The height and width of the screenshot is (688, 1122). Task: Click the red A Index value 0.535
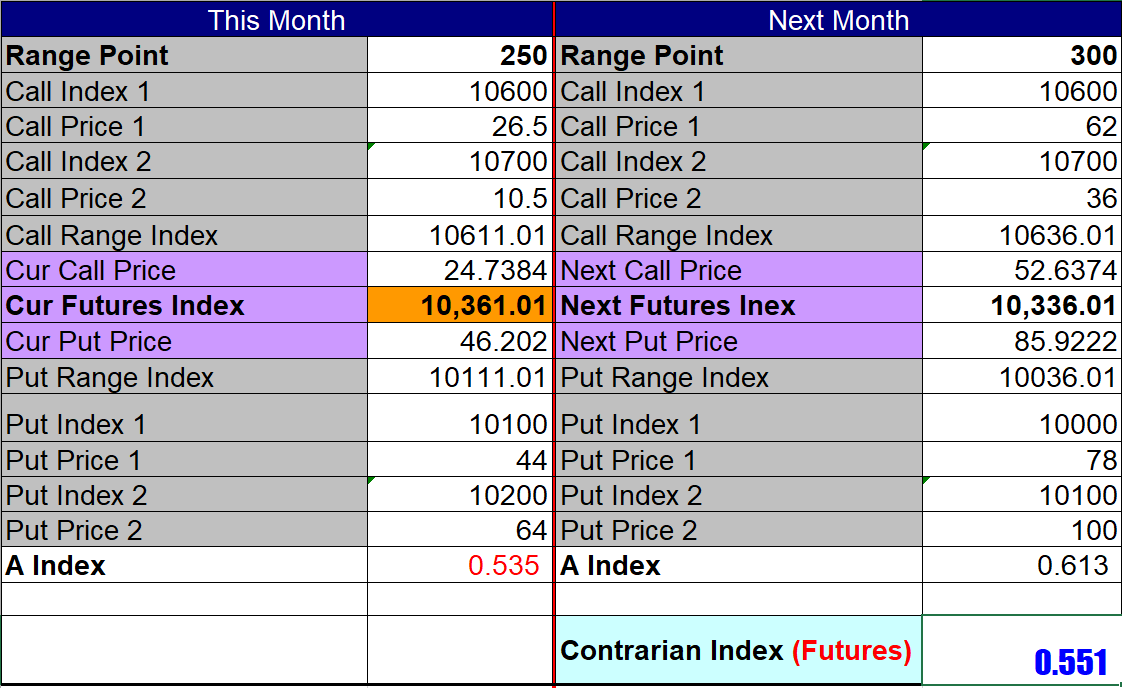pos(460,566)
